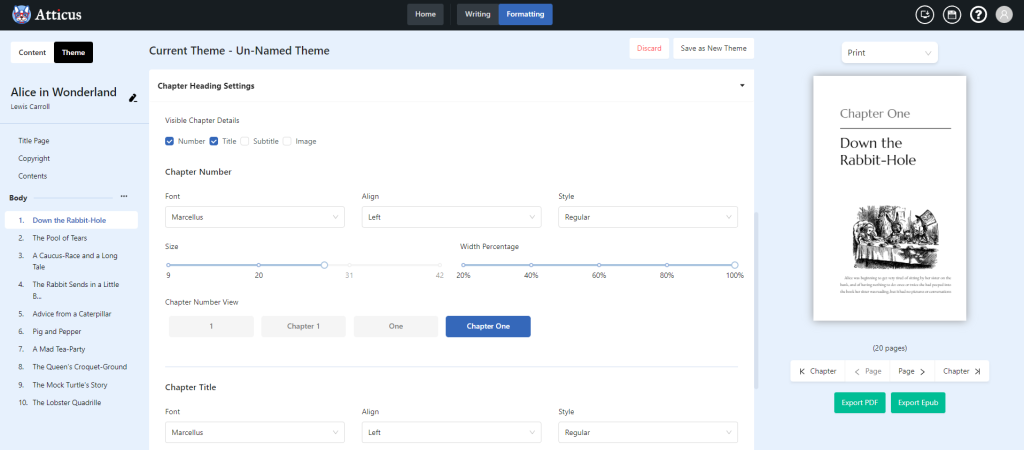Image resolution: width=1024 pixels, height=450 pixels.
Task: Go to the last chapter using the Chapter arrow
Action: (x=962, y=371)
